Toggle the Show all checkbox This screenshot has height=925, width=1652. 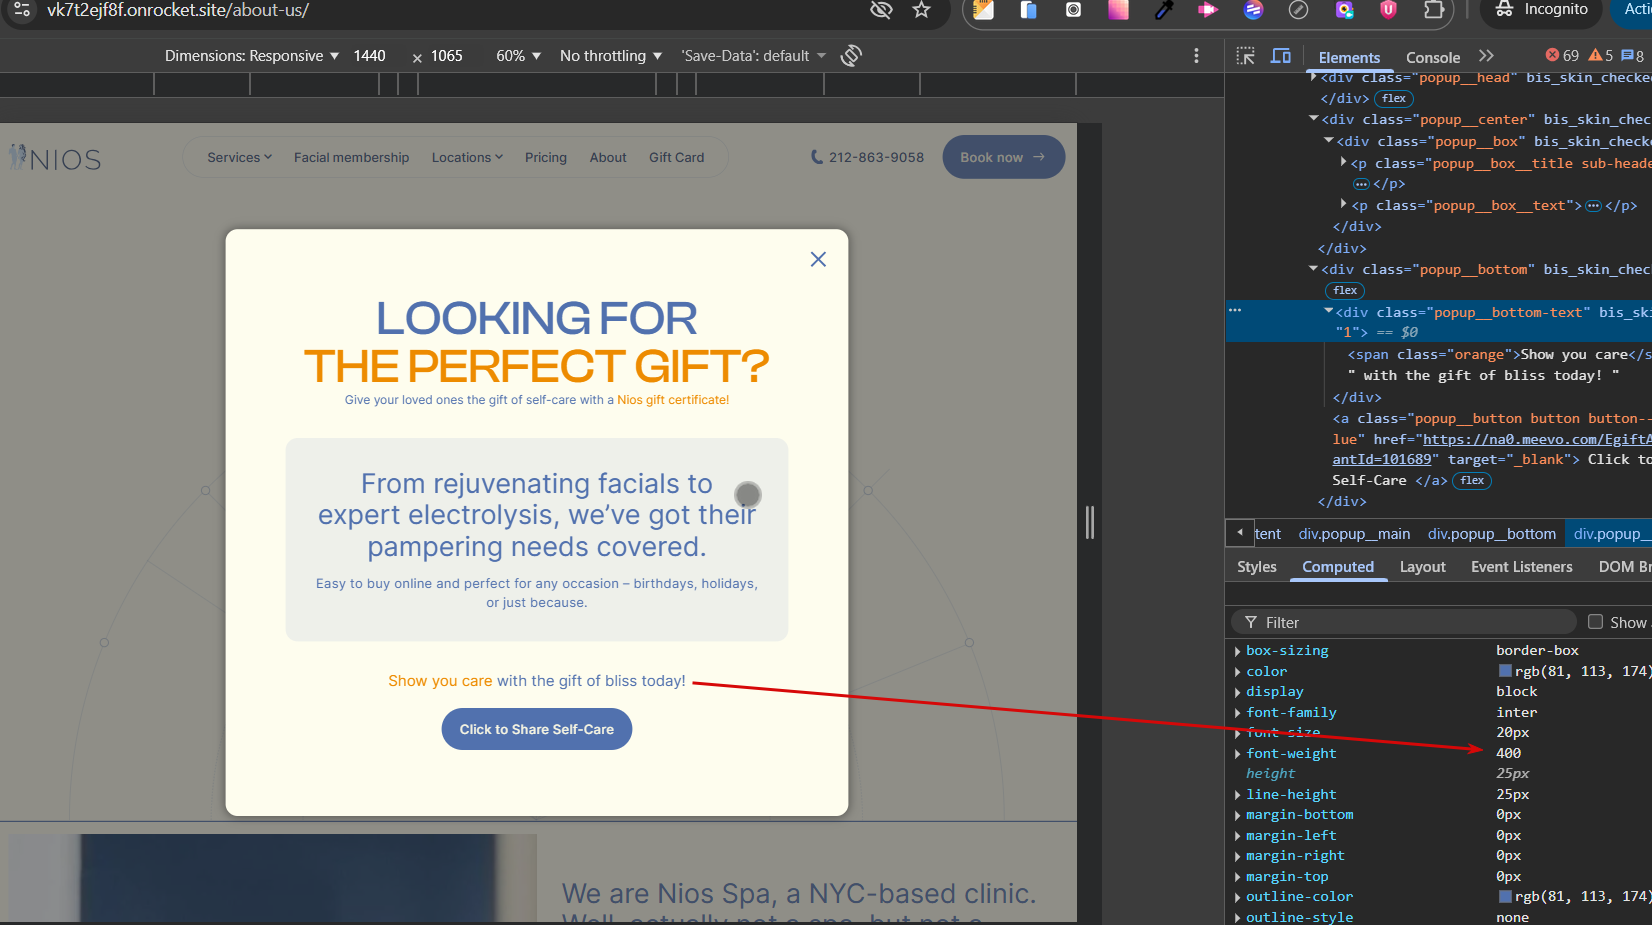point(1595,622)
